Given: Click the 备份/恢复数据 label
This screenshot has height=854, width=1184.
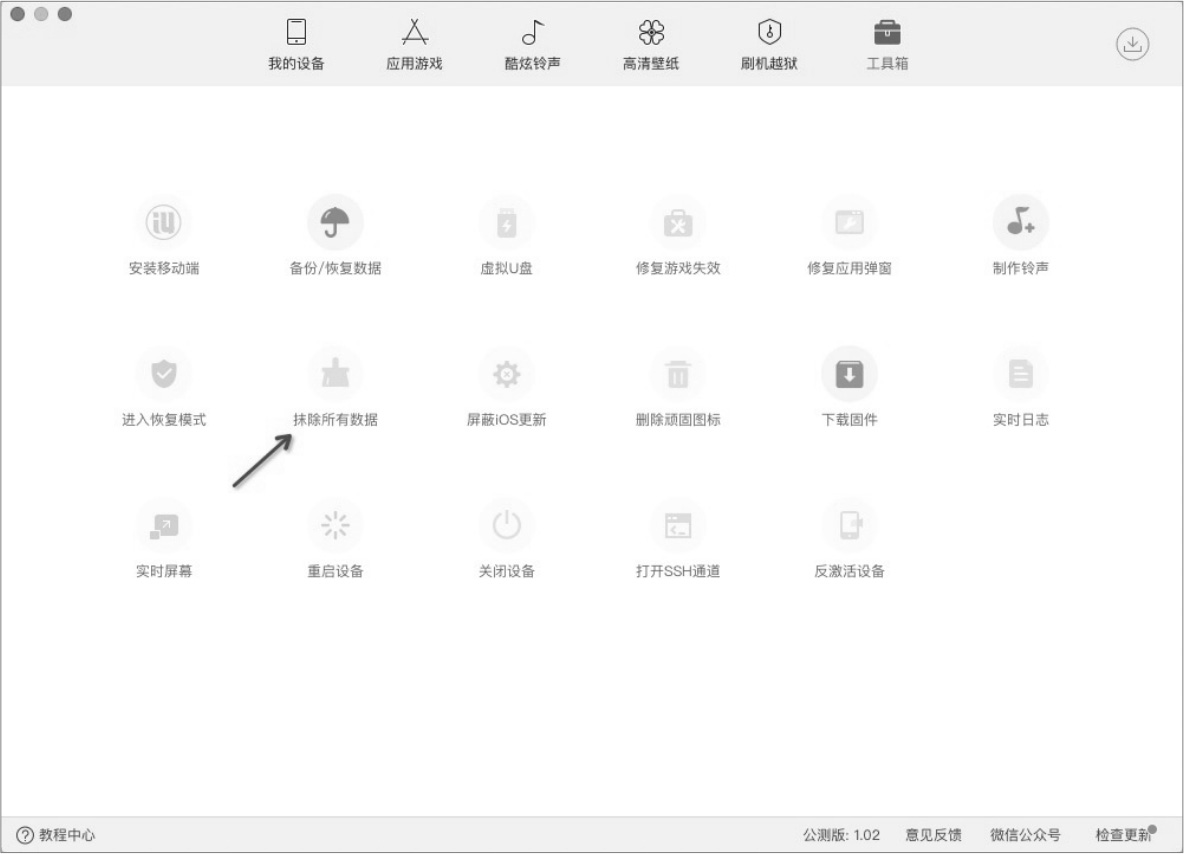Looking at the screenshot, I should (335, 268).
